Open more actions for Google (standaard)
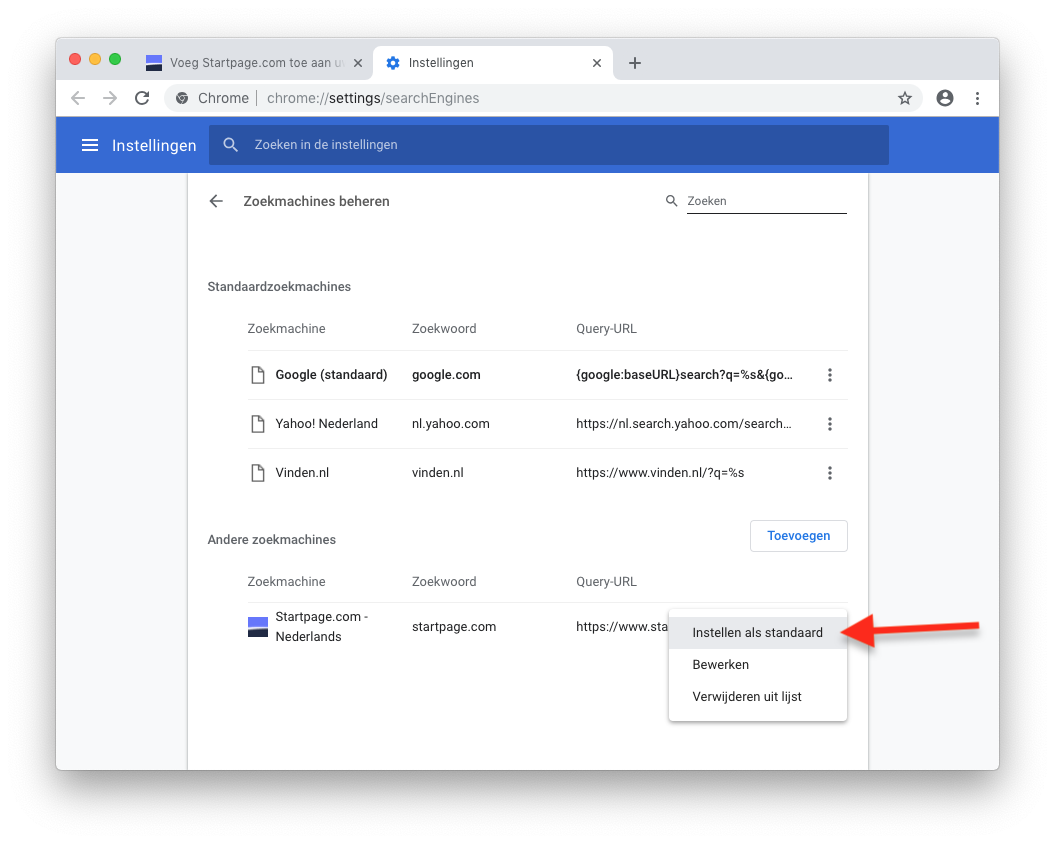 (x=829, y=375)
